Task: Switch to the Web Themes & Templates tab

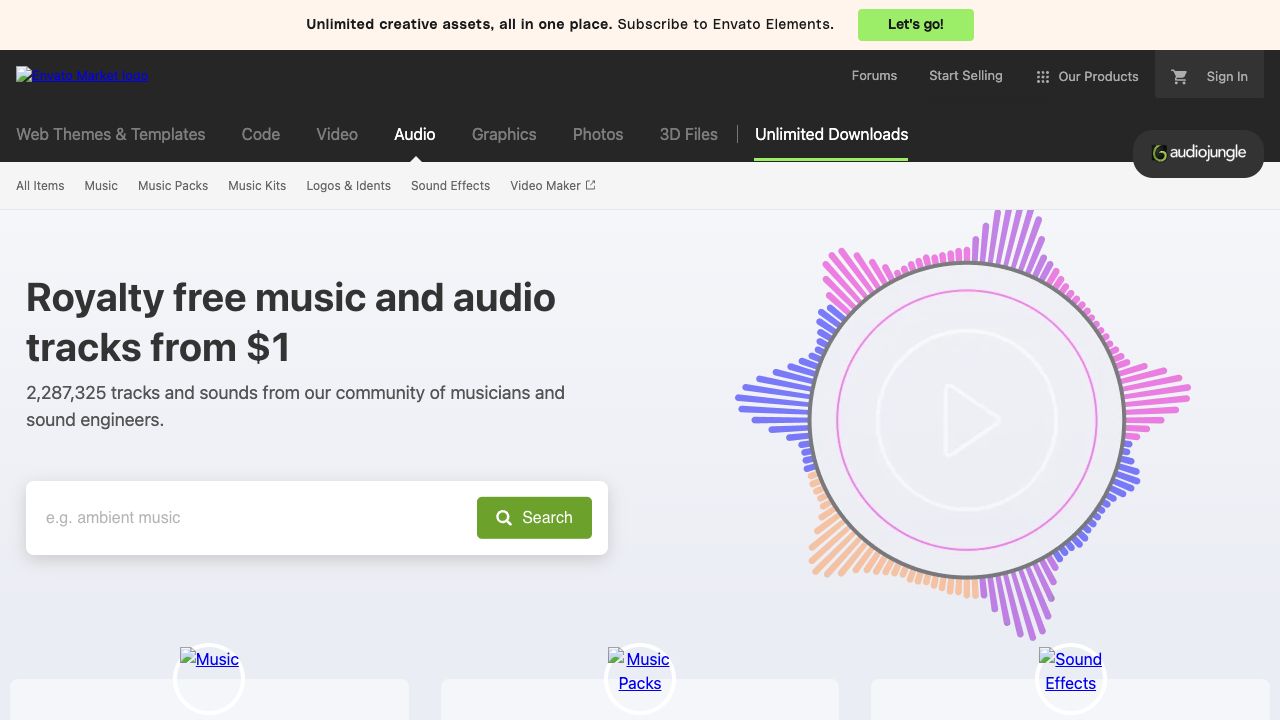Action: pos(110,135)
